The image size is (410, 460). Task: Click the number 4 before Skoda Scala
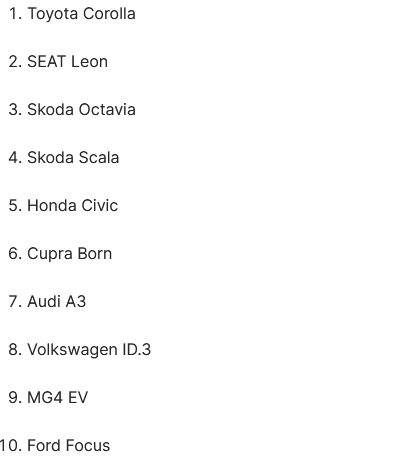[x=15, y=158]
